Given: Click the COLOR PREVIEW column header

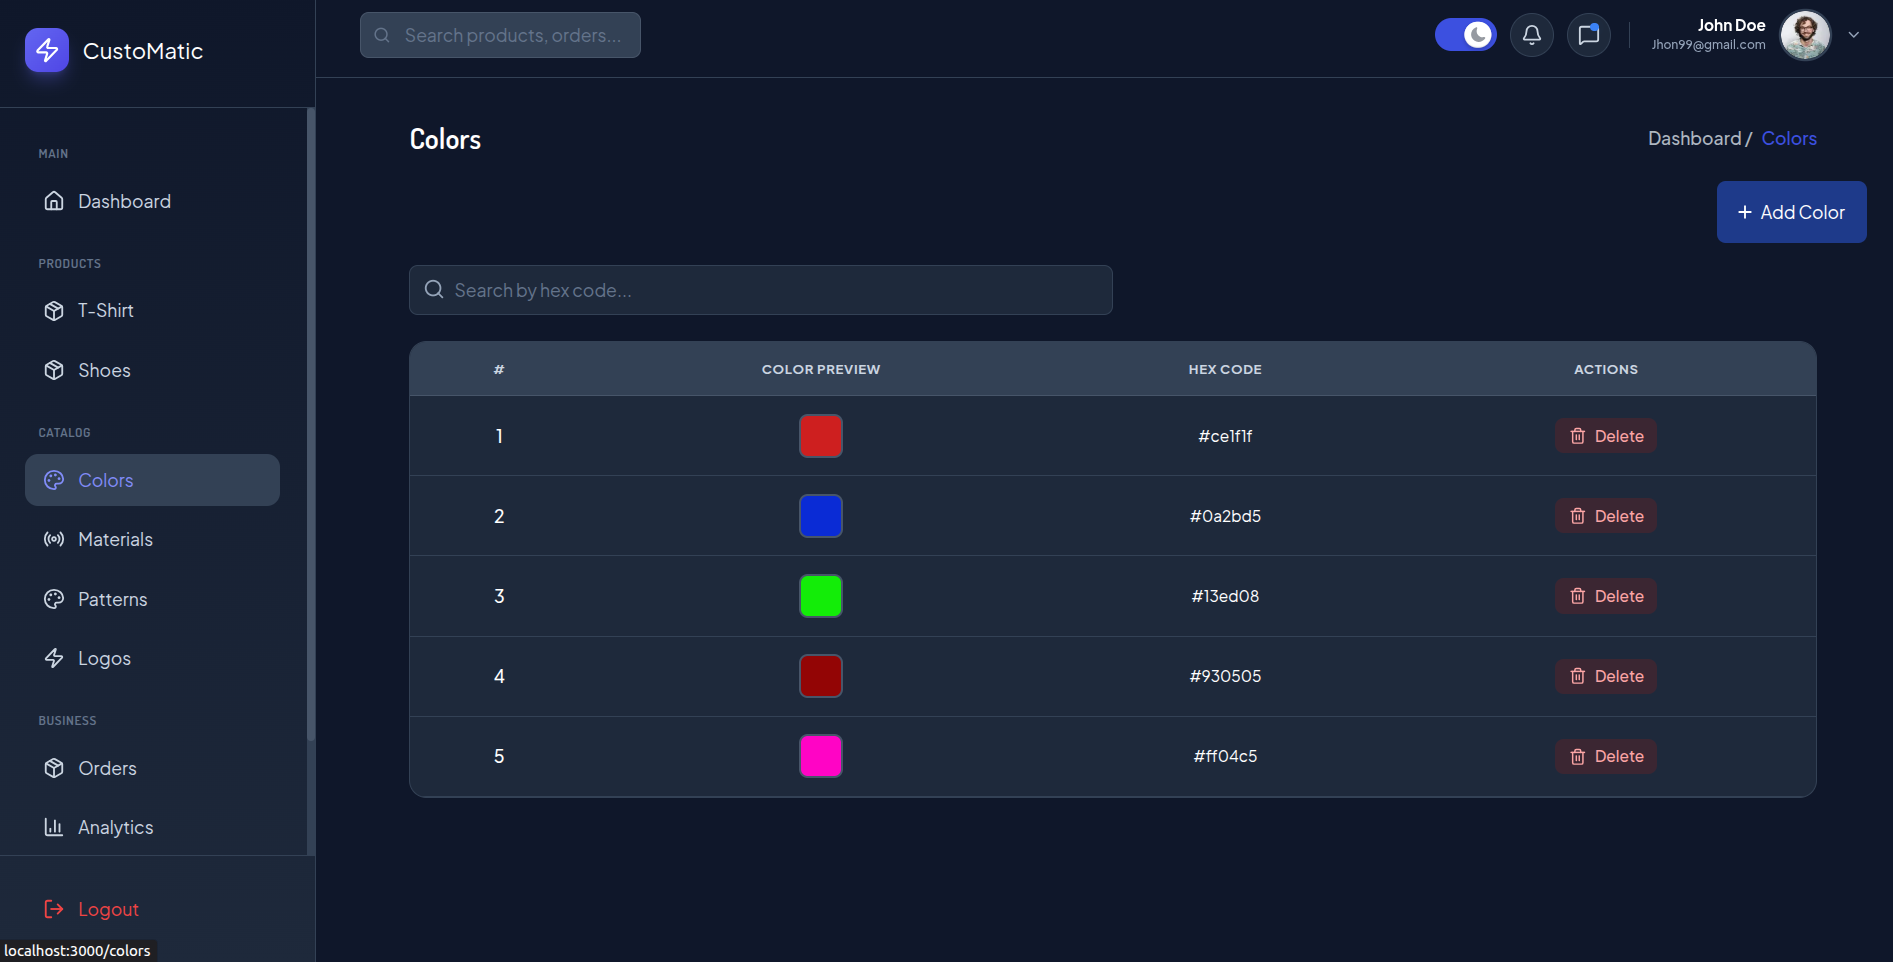Looking at the screenshot, I should point(821,369).
